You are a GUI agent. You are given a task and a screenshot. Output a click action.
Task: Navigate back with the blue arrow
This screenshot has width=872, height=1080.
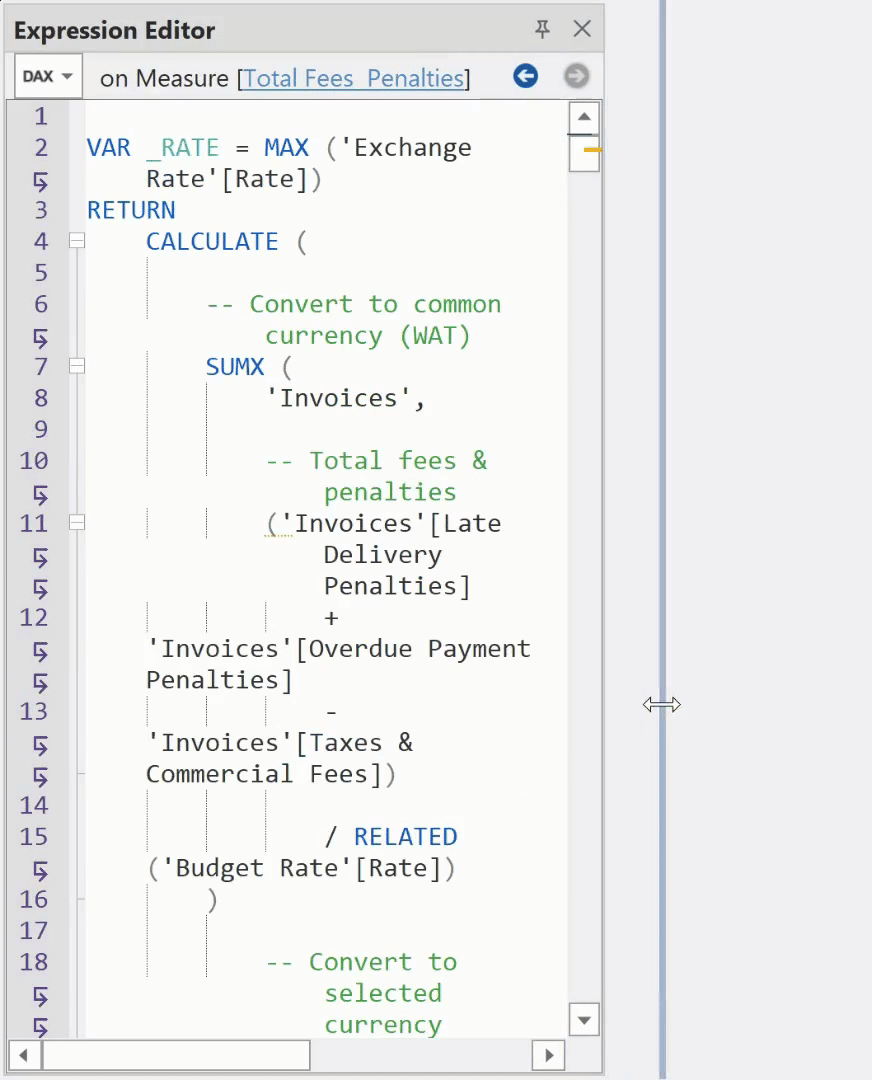coord(526,76)
